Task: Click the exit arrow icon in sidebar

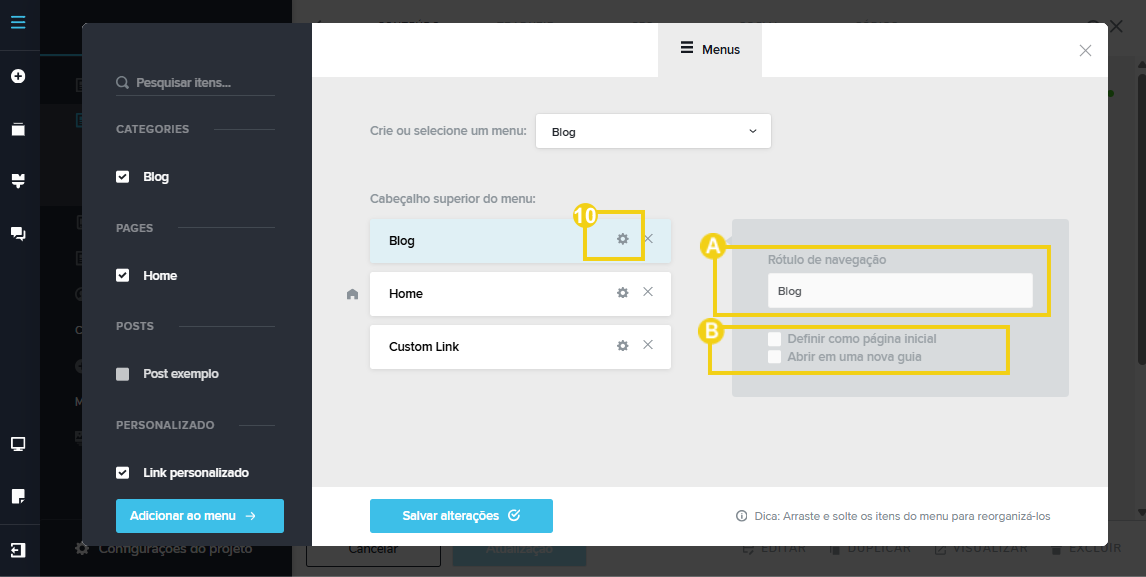Action: [18, 550]
